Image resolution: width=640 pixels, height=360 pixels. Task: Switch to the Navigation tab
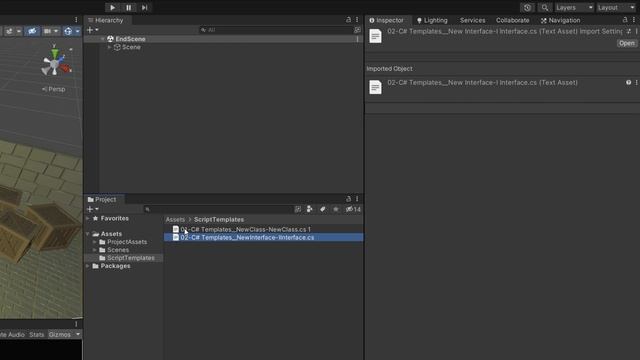[560, 20]
